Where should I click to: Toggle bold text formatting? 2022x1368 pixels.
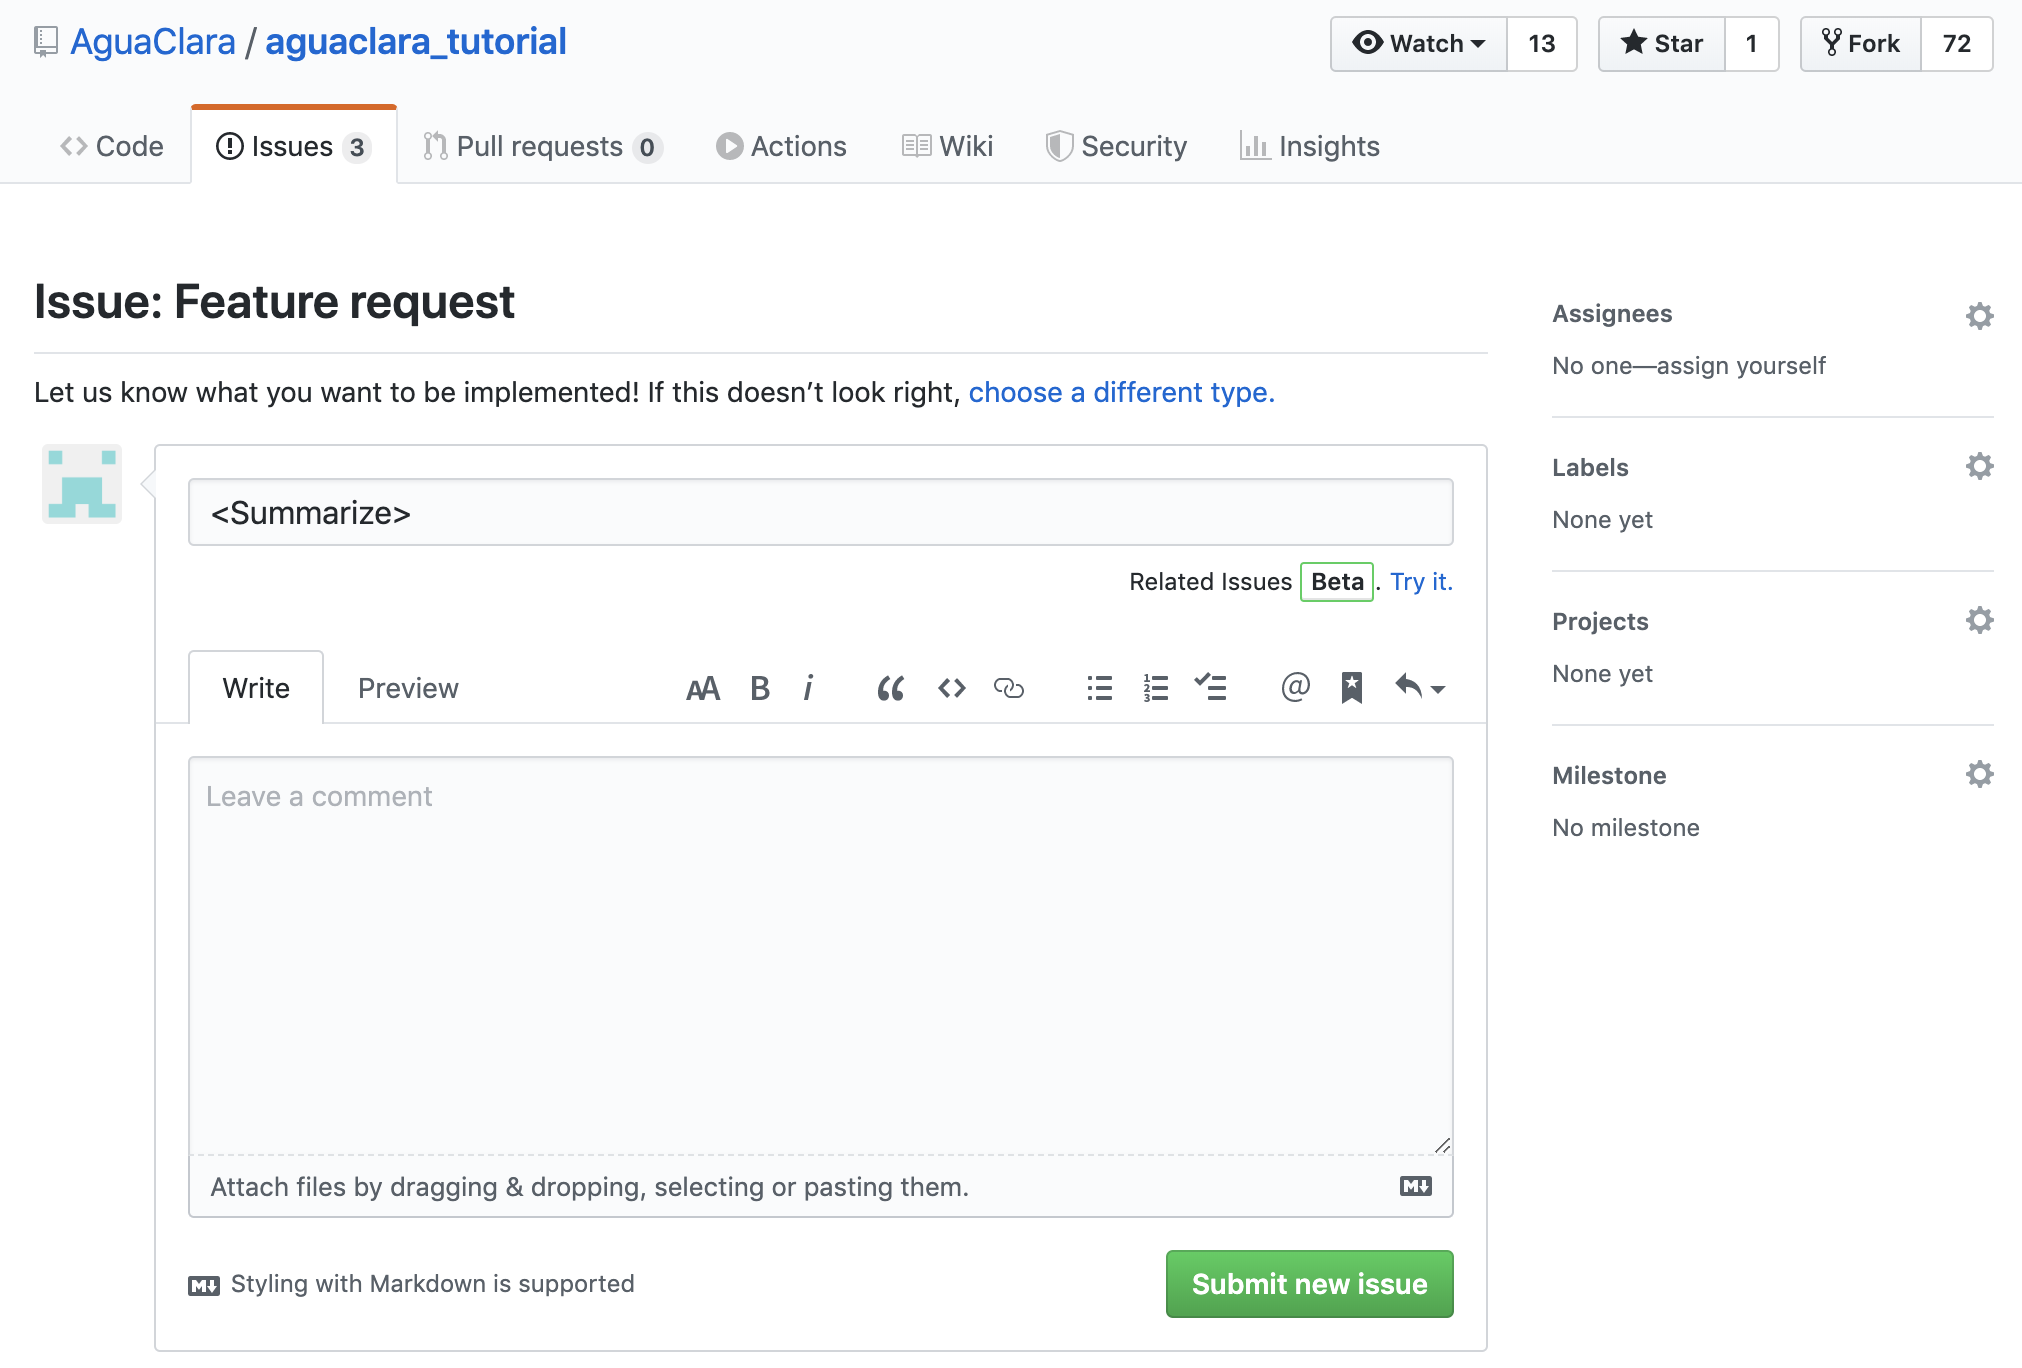760,688
